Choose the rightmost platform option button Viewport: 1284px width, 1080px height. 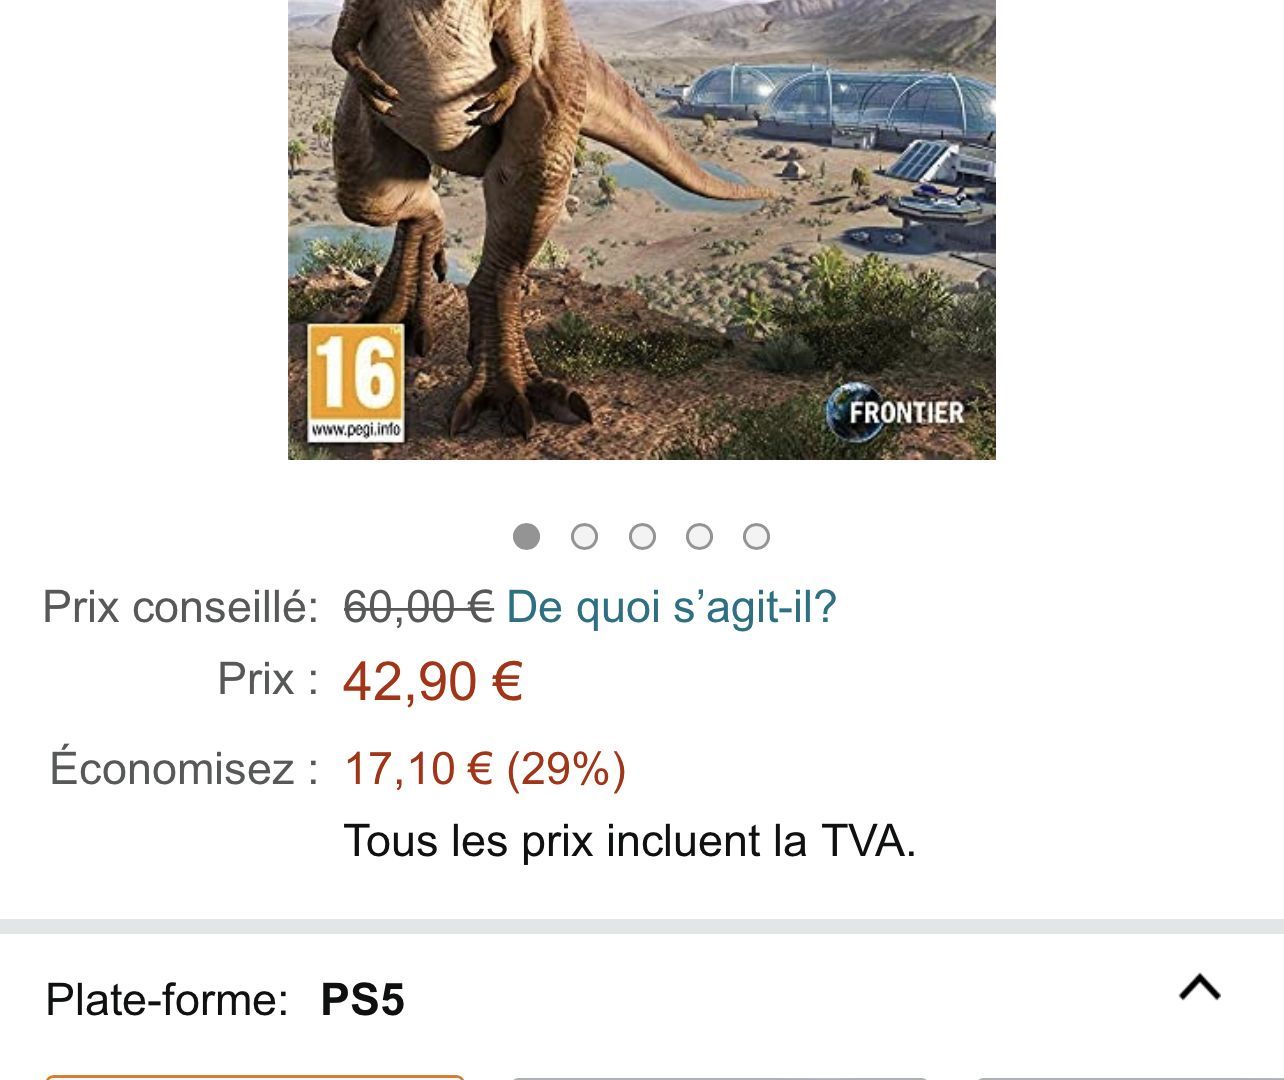pos(1130,1078)
